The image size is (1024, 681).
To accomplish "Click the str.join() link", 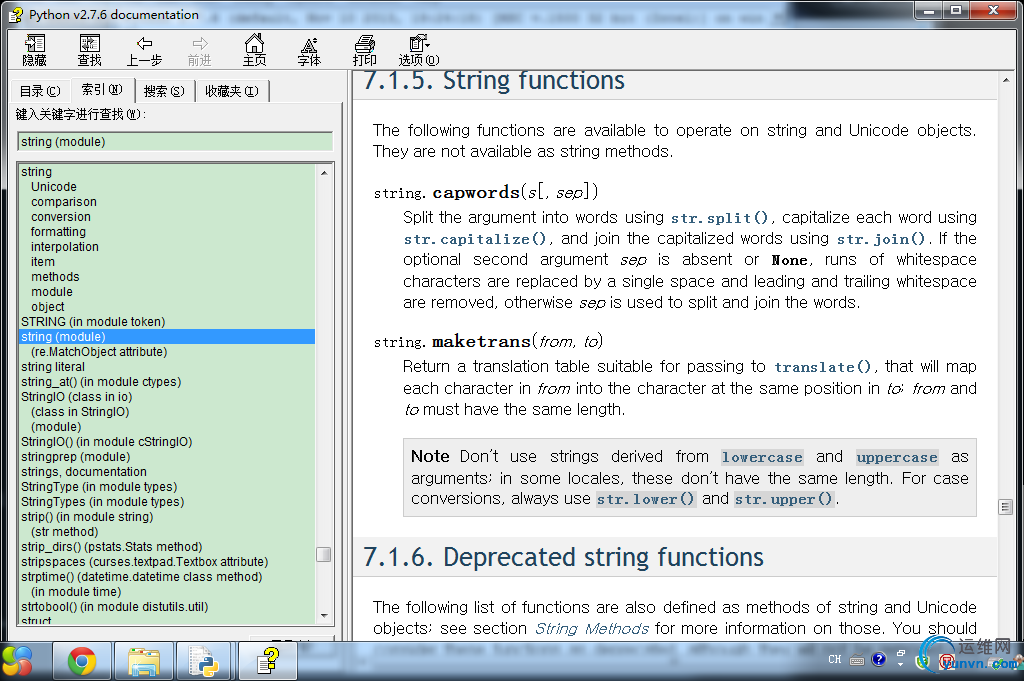I will tap(881, 239).
